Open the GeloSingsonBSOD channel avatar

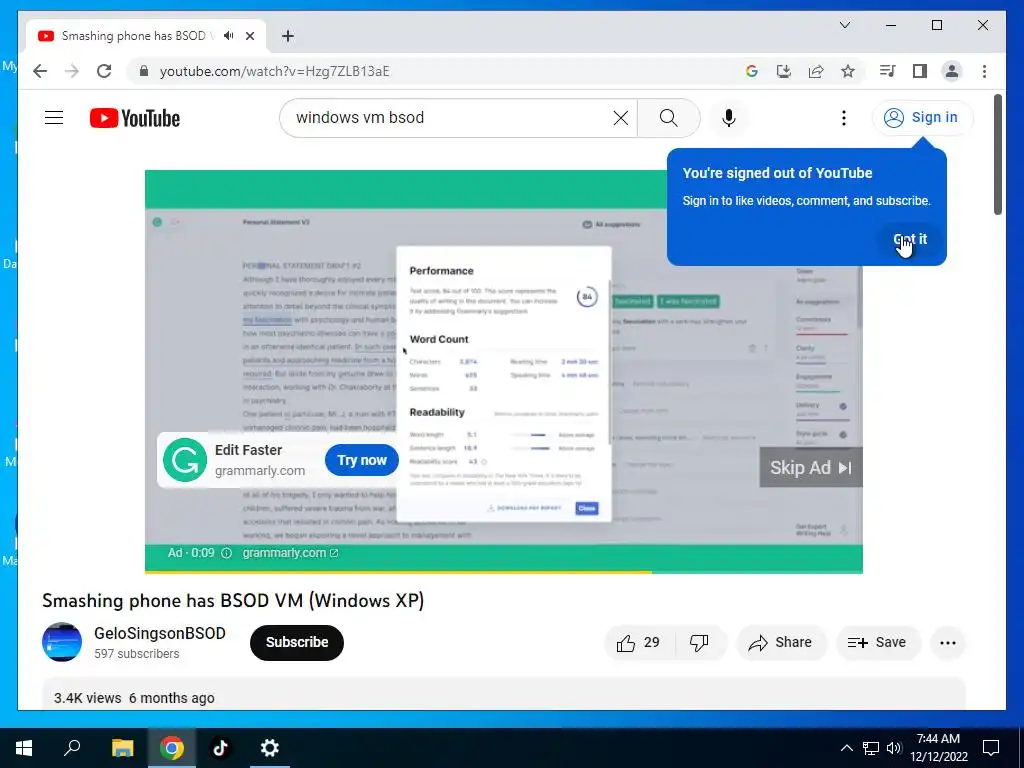[62, 642]
